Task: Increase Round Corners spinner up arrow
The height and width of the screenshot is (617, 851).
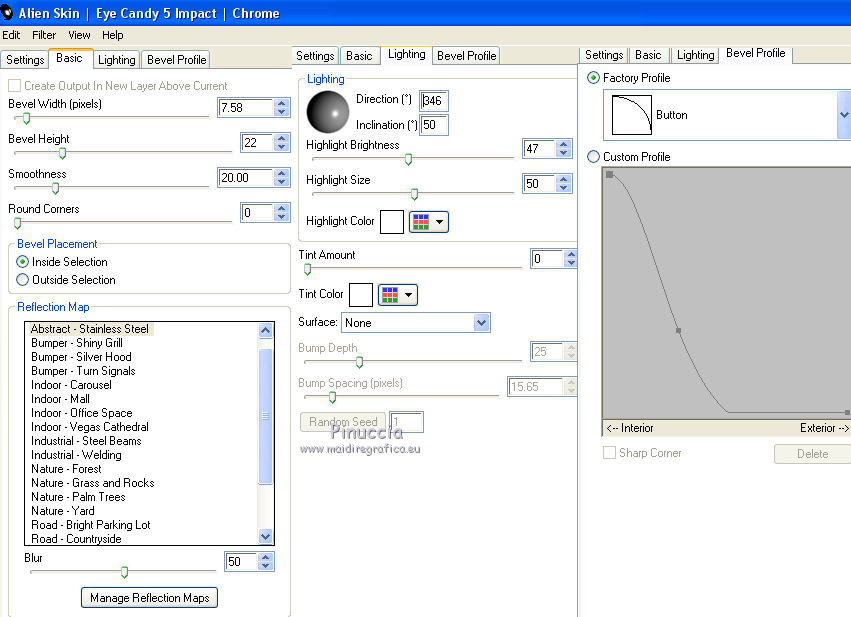Action: [281, 208]
